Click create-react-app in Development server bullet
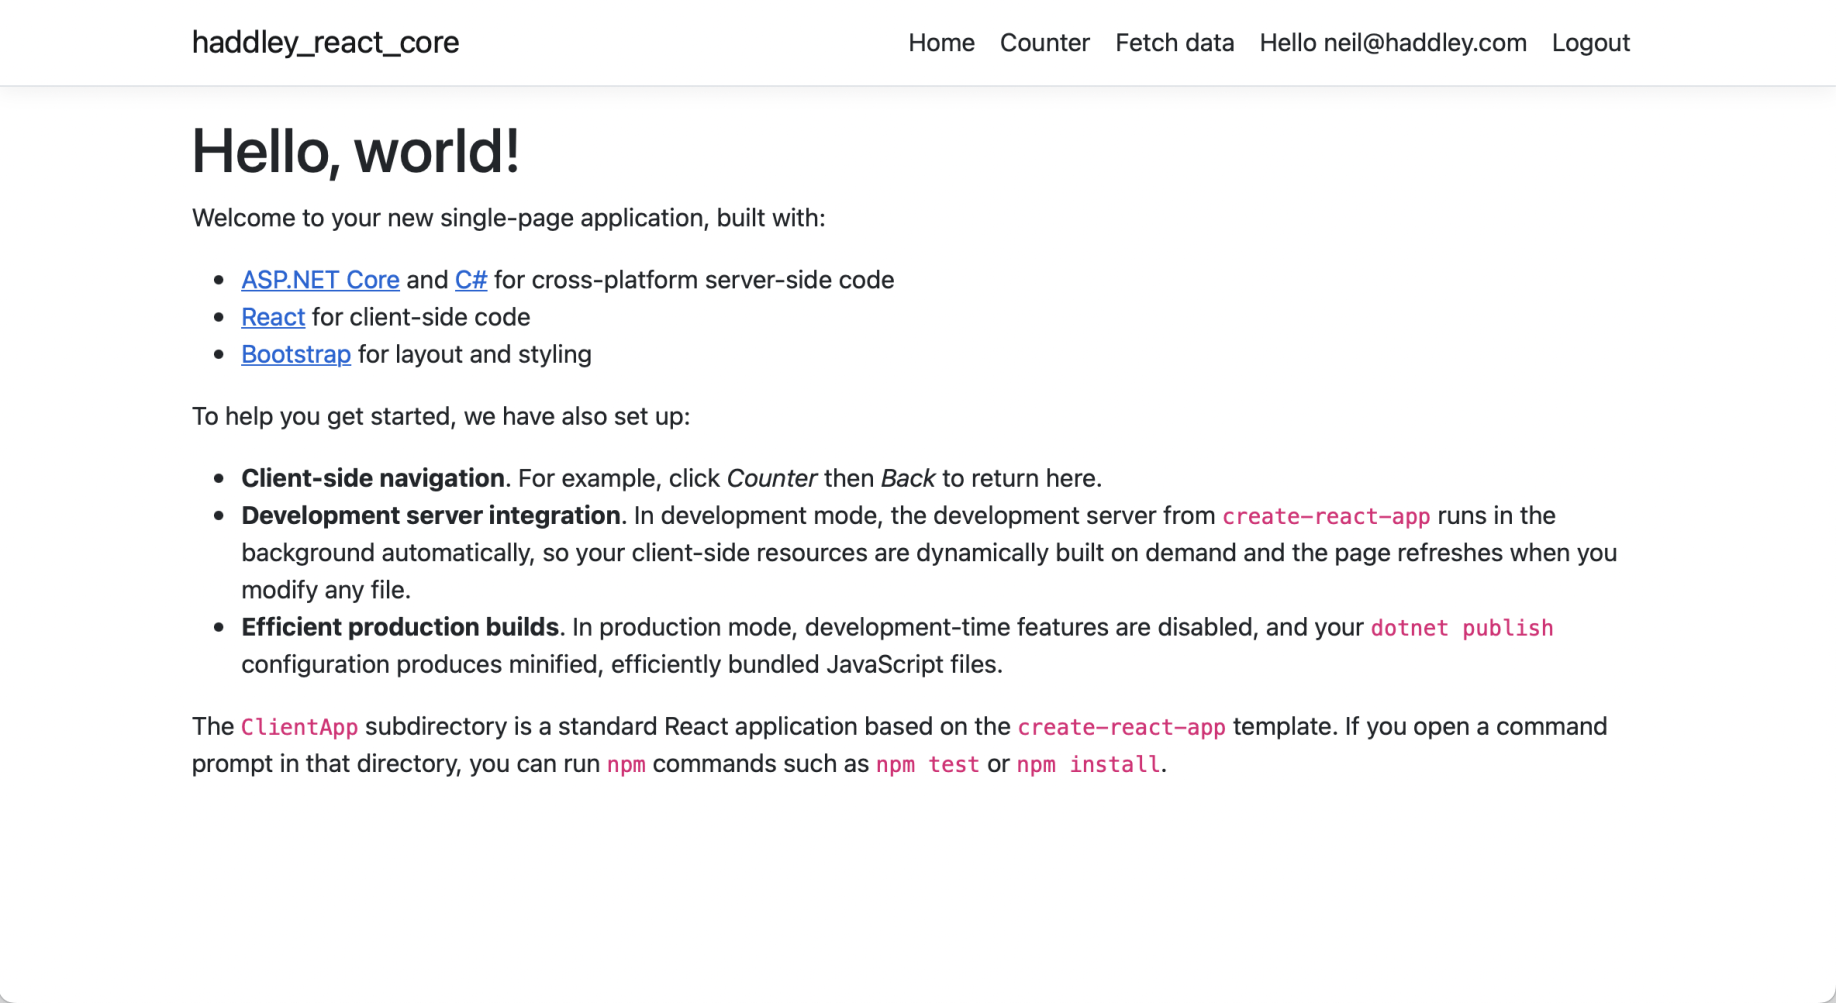Screen dimensions: 1836x1003 pos(1326,516)
